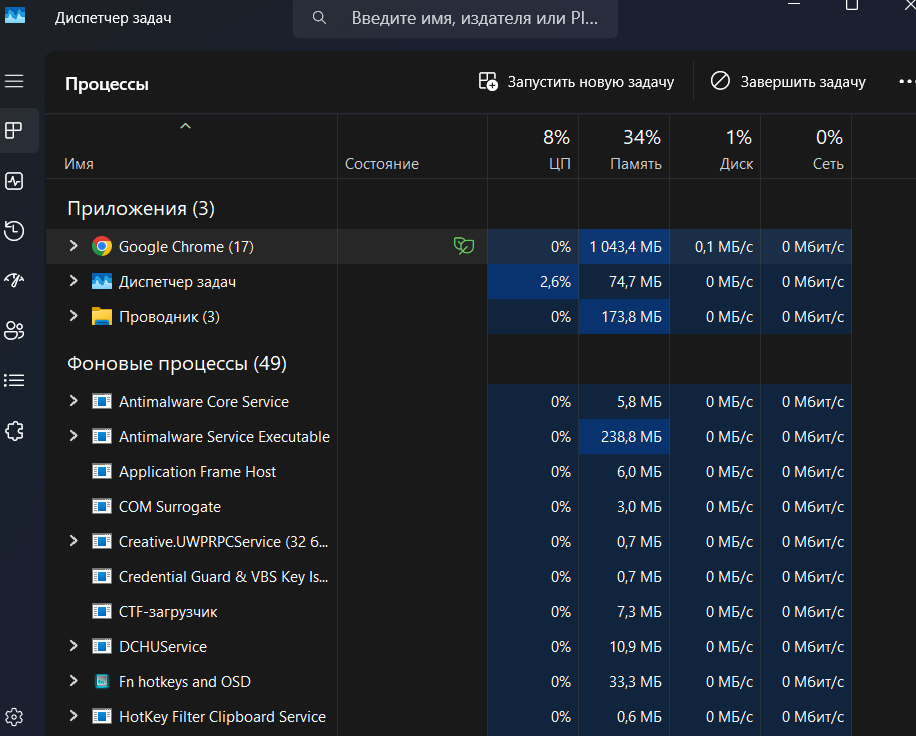Click the Диспетчер задач row icon
The height and width of the screenshot is (736, 916).
click(x=102, y=282)
